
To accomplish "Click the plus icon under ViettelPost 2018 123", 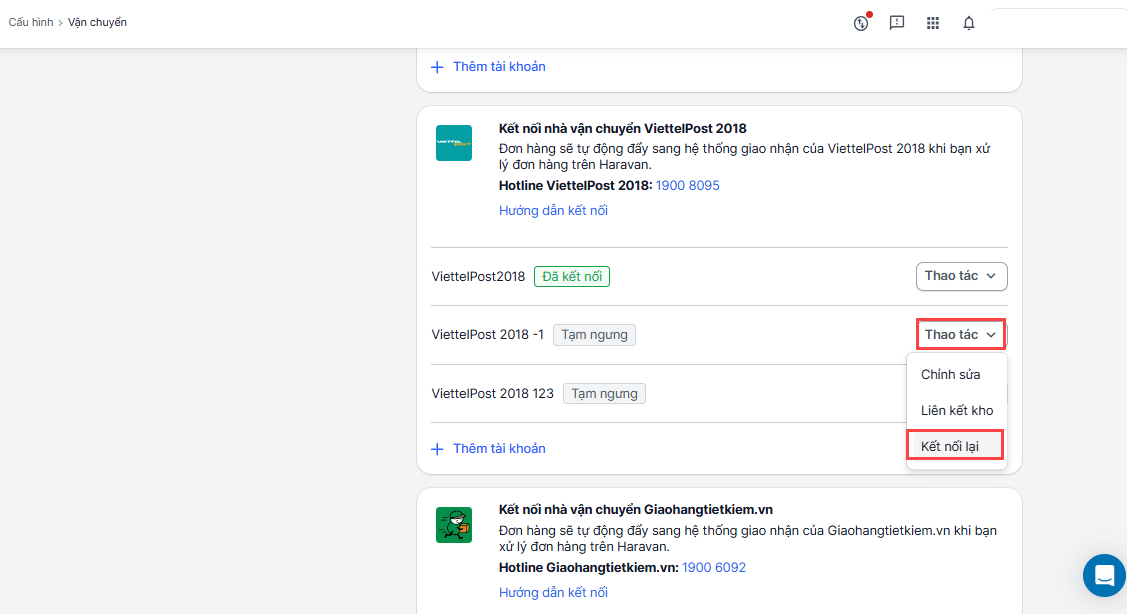I will (437, 449).
